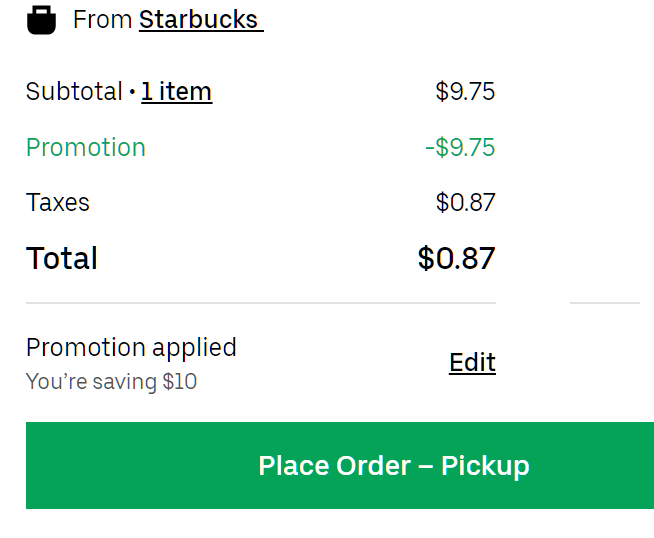Click the bullet separator after Subtotal
This screenshot has height=538, width=654.
132,92
